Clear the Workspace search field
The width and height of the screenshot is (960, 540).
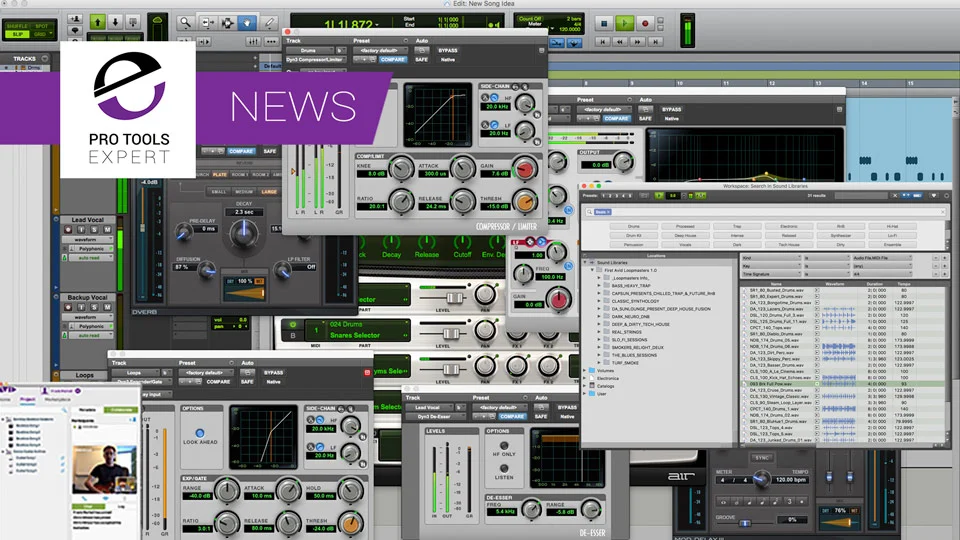(x=942, y=212)
